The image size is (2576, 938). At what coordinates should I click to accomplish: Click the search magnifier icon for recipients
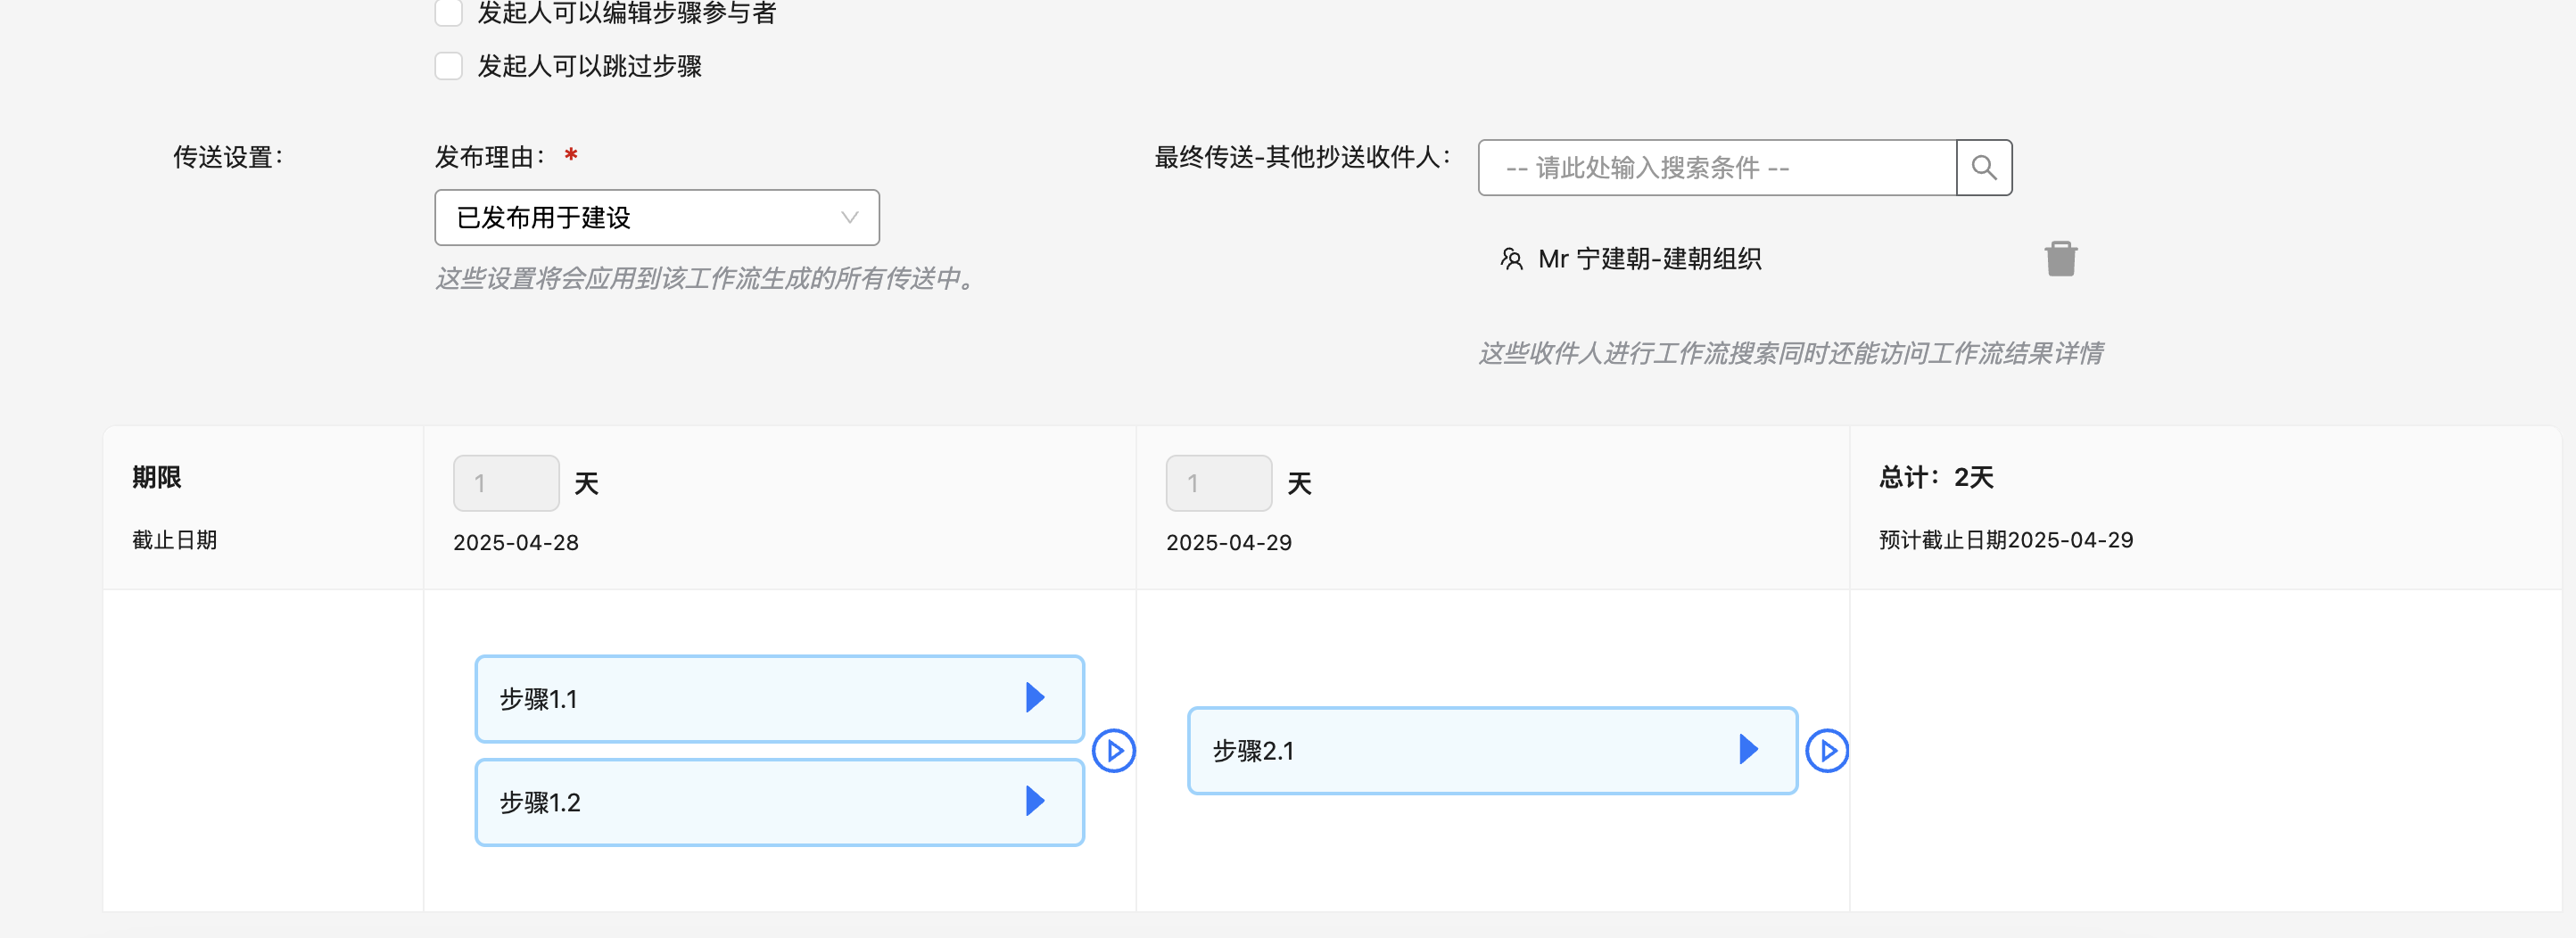[1983, 168]
